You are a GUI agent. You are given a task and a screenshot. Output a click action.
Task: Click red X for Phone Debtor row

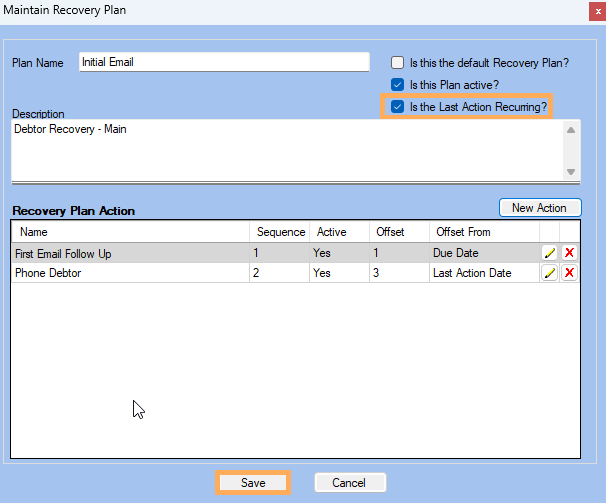tap(569, 273)
